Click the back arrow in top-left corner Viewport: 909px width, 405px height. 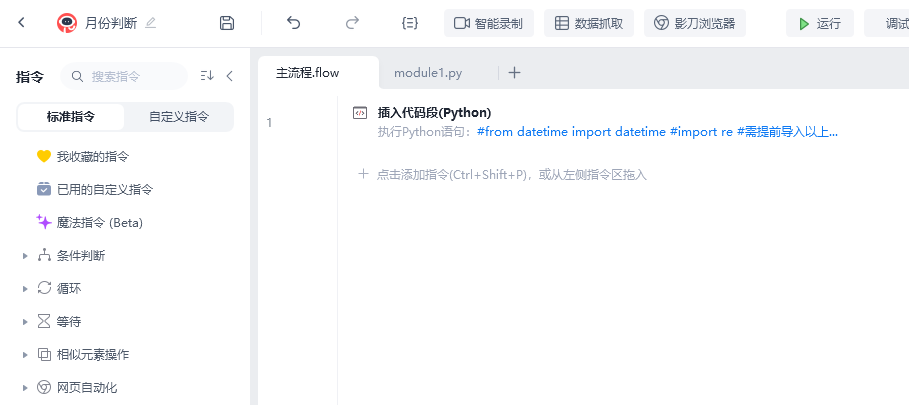click(22, 22)
